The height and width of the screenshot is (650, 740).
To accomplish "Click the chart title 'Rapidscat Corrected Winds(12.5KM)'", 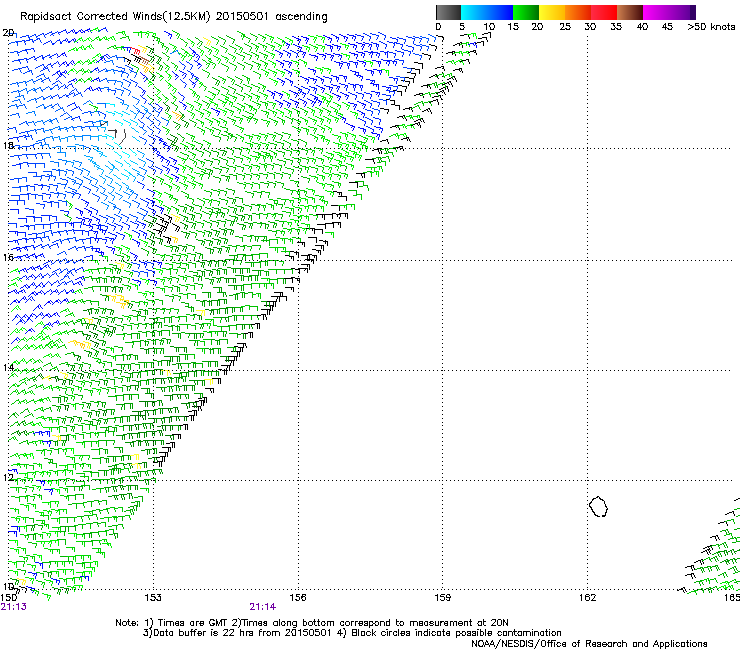I will coord(115,17).
